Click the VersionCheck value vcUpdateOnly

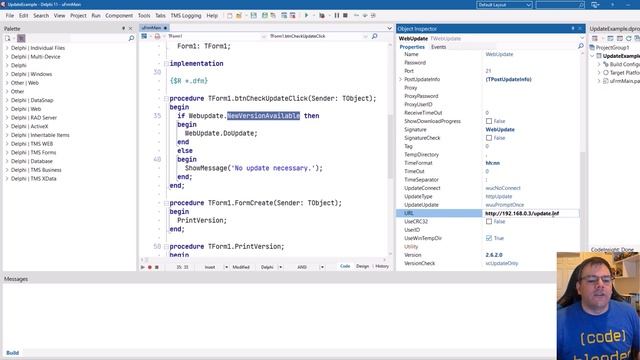[x=502, y=263]
